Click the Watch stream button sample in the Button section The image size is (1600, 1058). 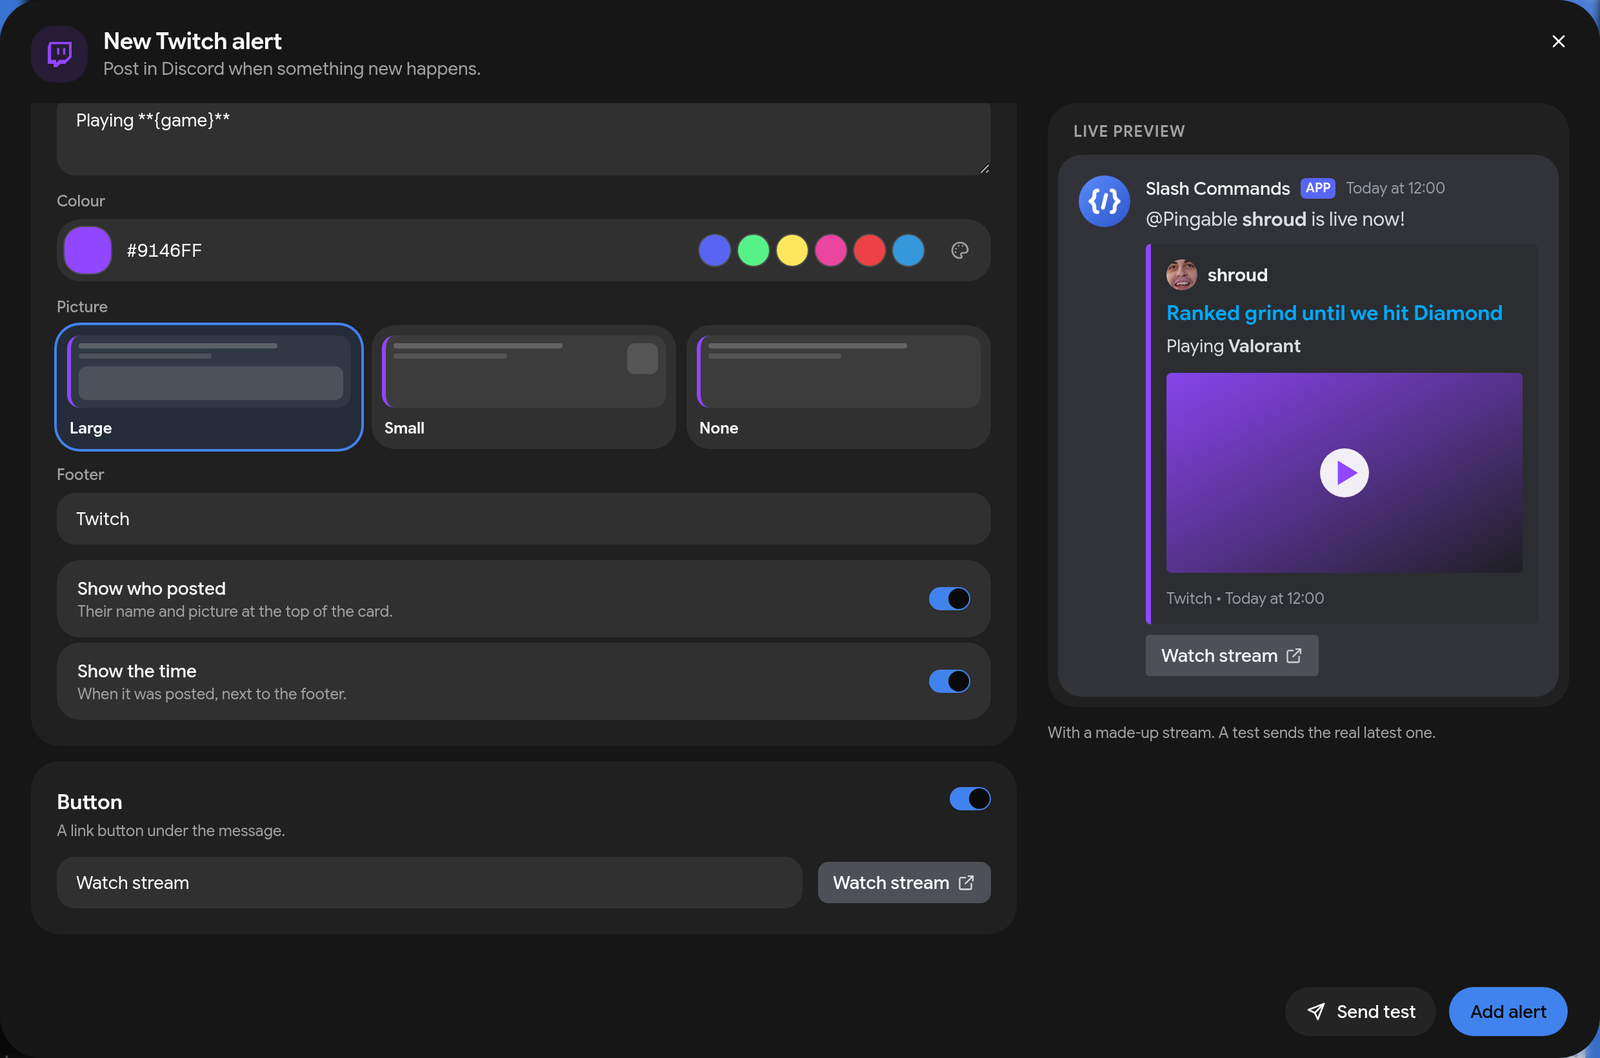[904, 883]
